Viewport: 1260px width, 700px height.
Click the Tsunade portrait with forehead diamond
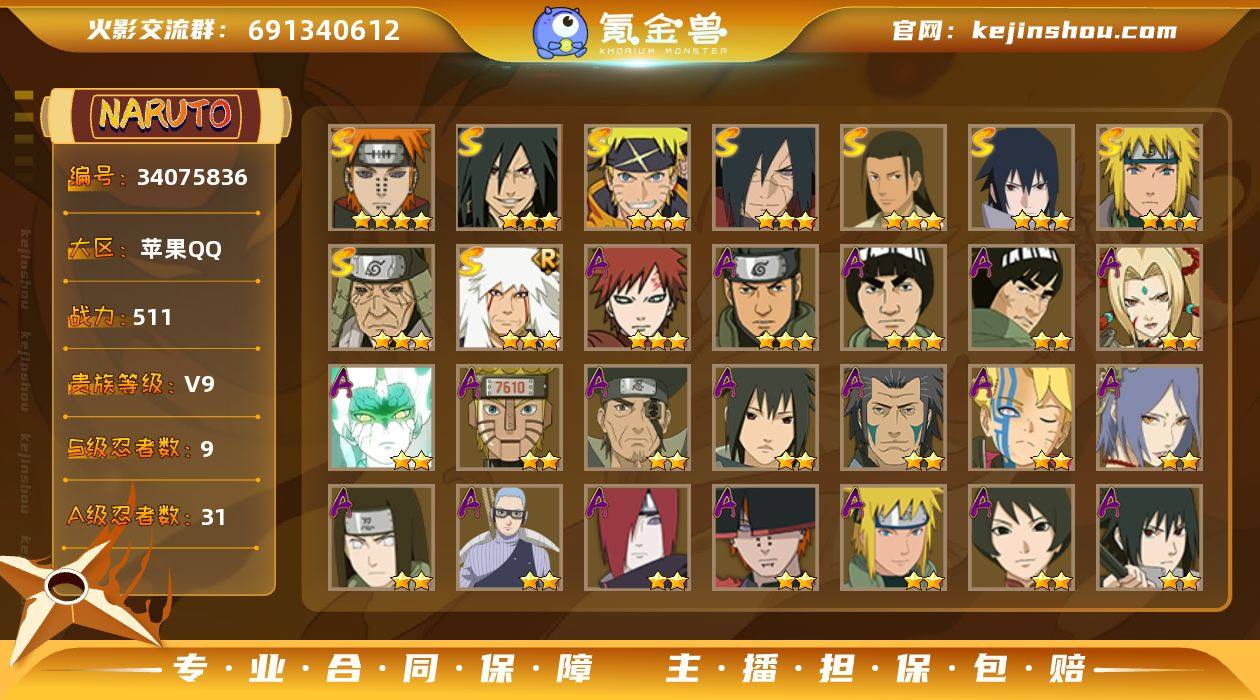tap(1149, 298)
